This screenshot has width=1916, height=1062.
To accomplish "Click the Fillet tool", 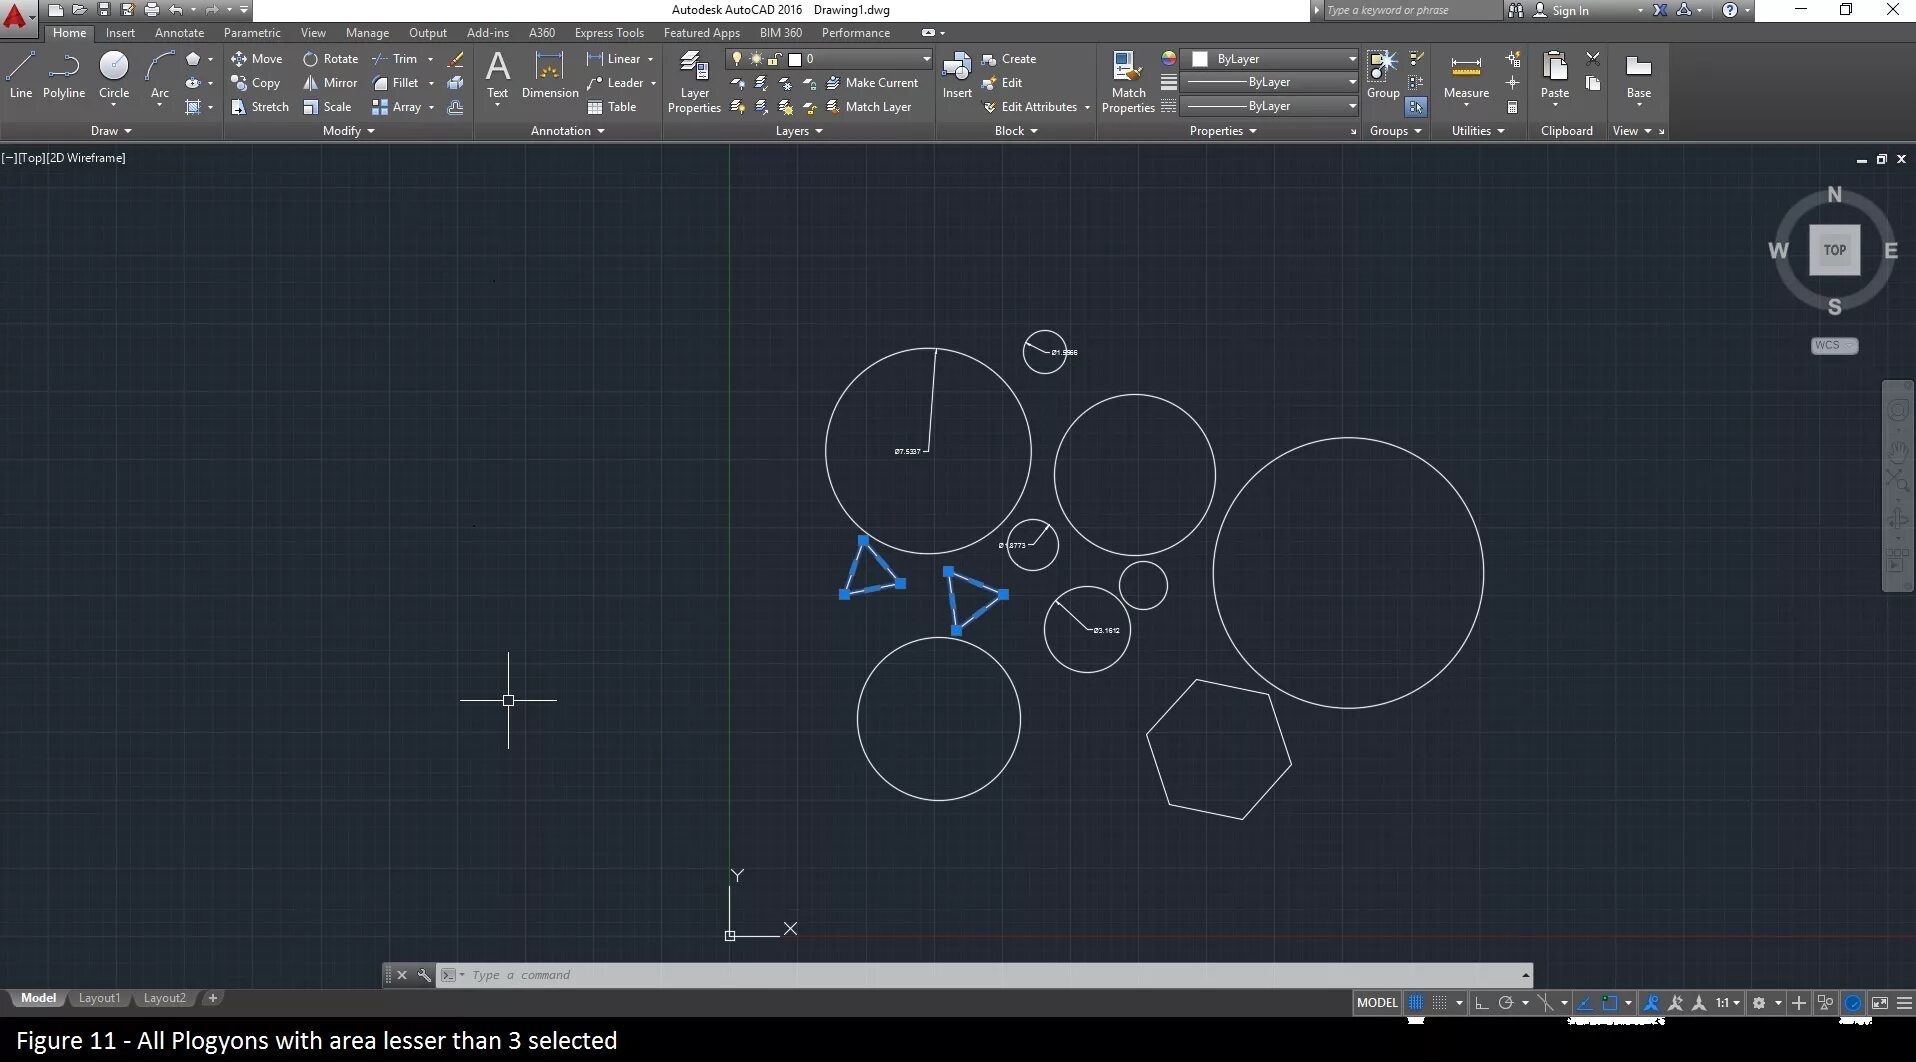I will (395, 83).
